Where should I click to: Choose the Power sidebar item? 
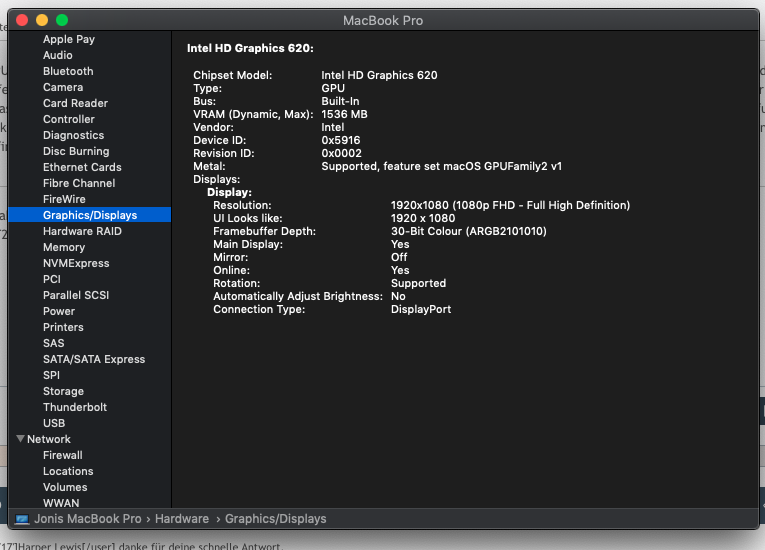point(59,311)
